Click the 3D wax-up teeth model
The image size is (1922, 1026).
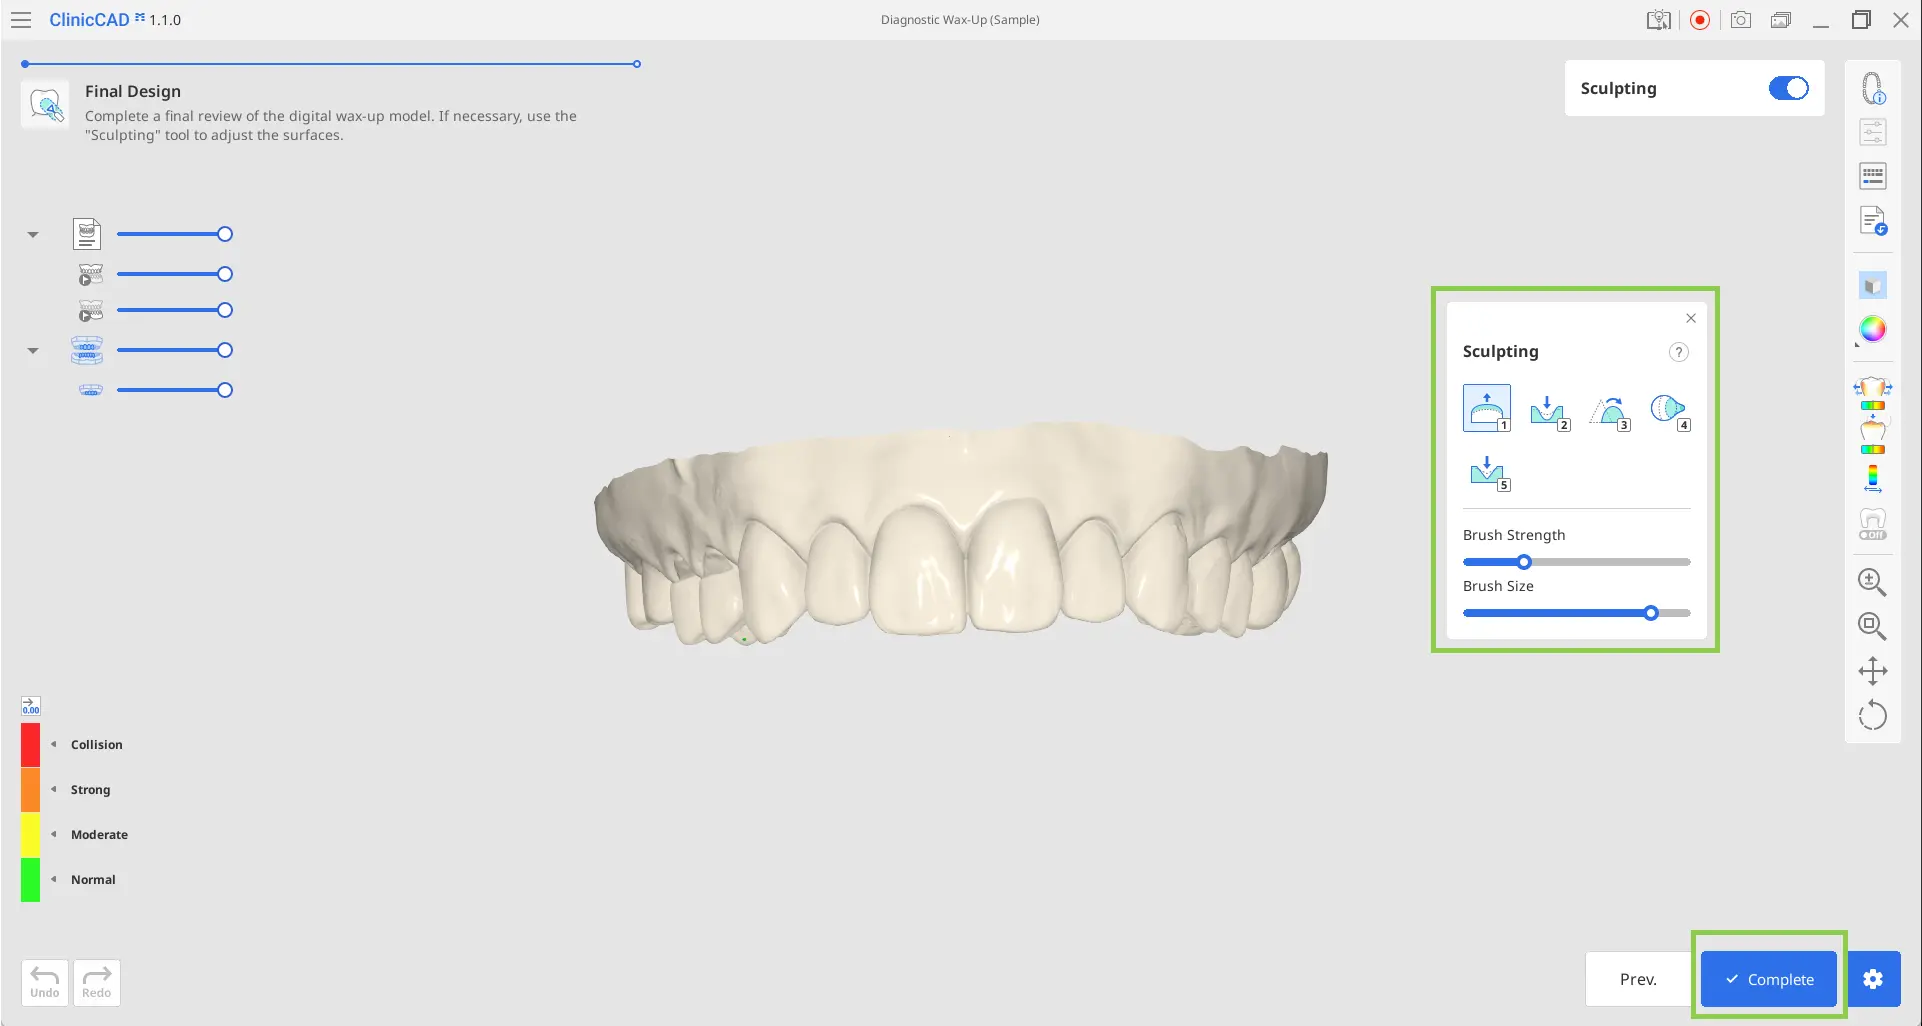pyautogui.click(x=960, y=535)
